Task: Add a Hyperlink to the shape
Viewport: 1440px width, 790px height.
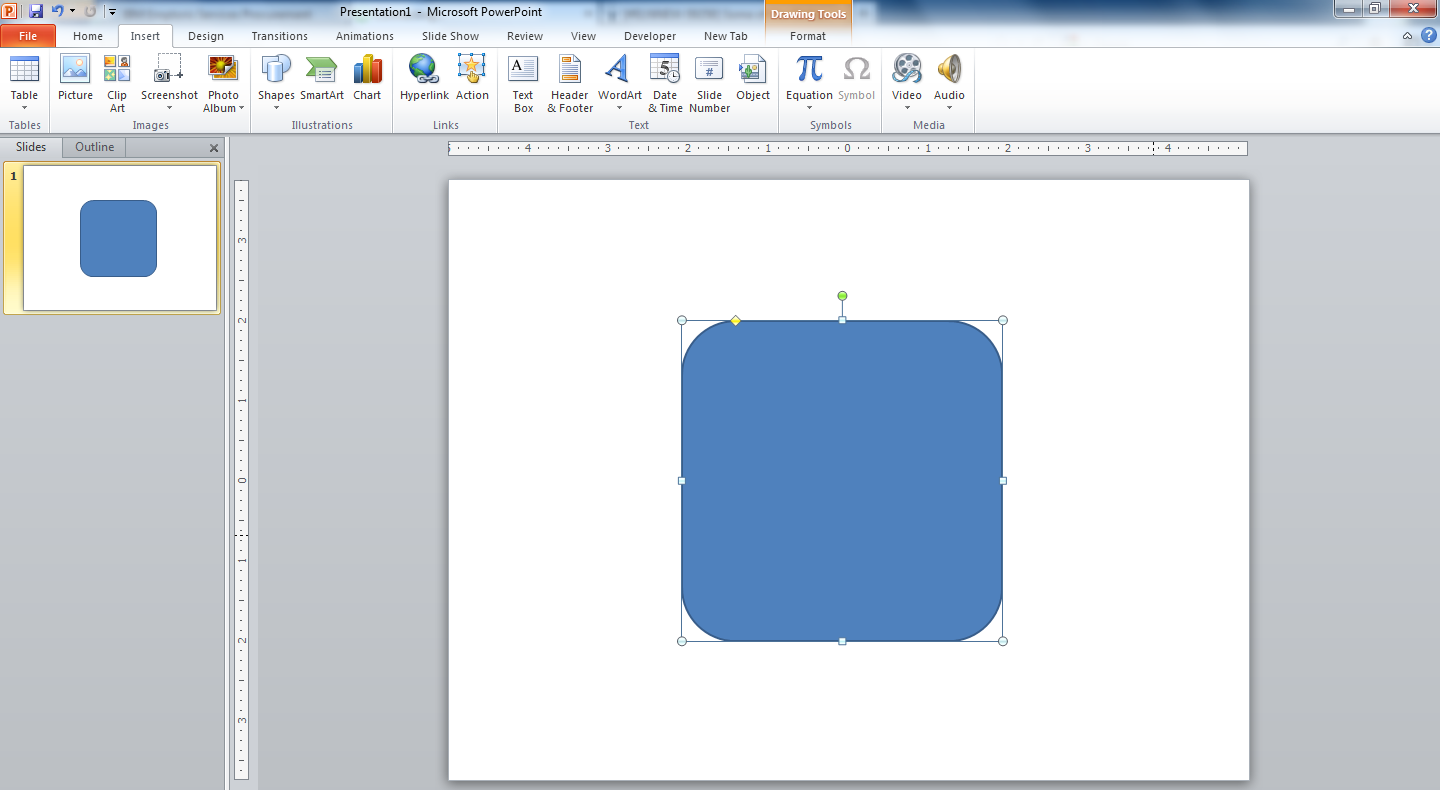Action: (424, 78)
